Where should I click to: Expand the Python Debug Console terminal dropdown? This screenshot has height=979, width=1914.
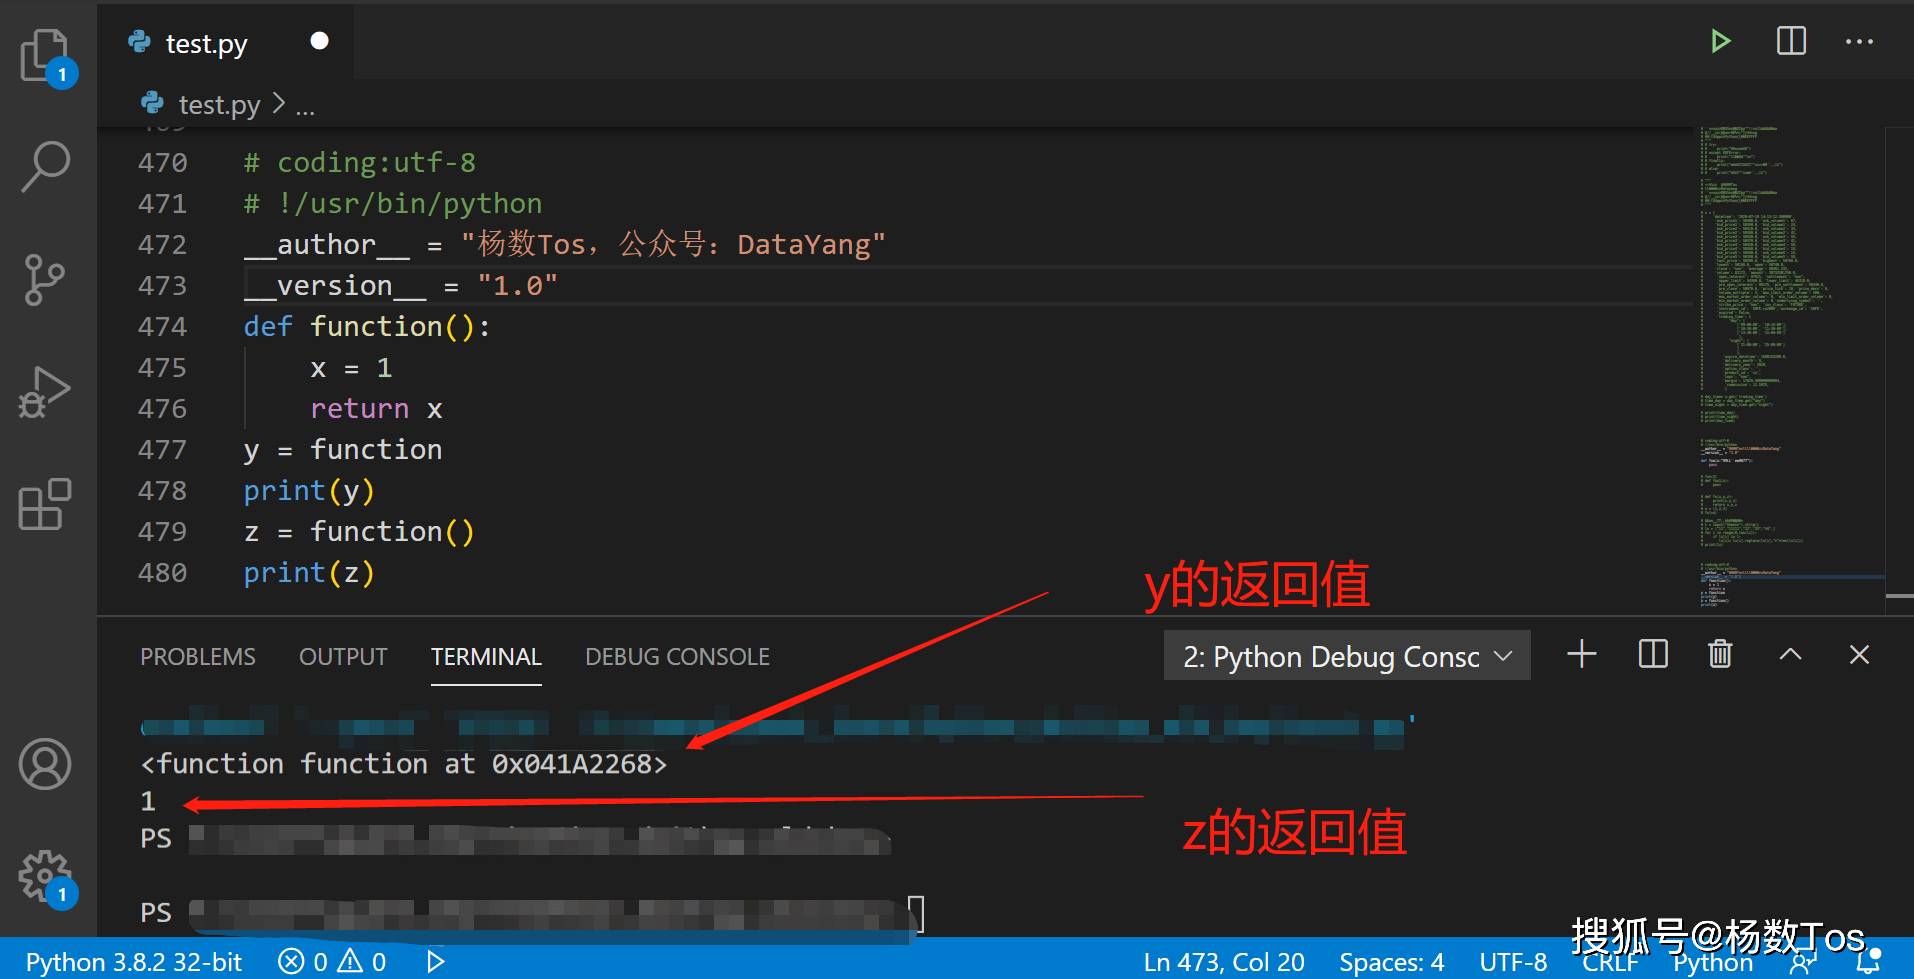(x=1346, y=656)
